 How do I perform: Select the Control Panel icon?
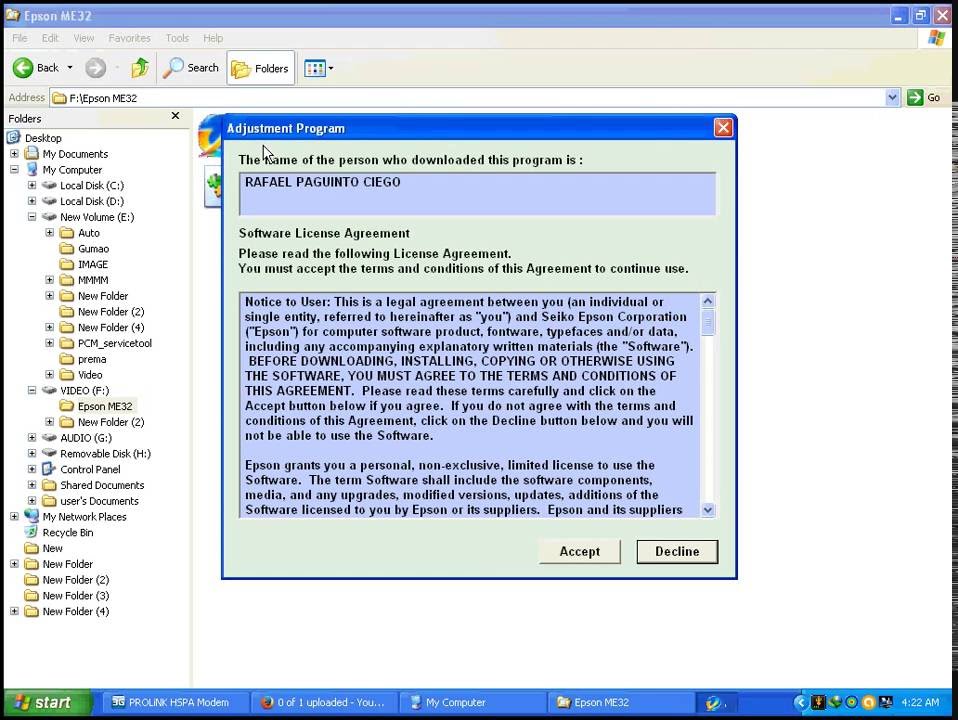[49, 469]
